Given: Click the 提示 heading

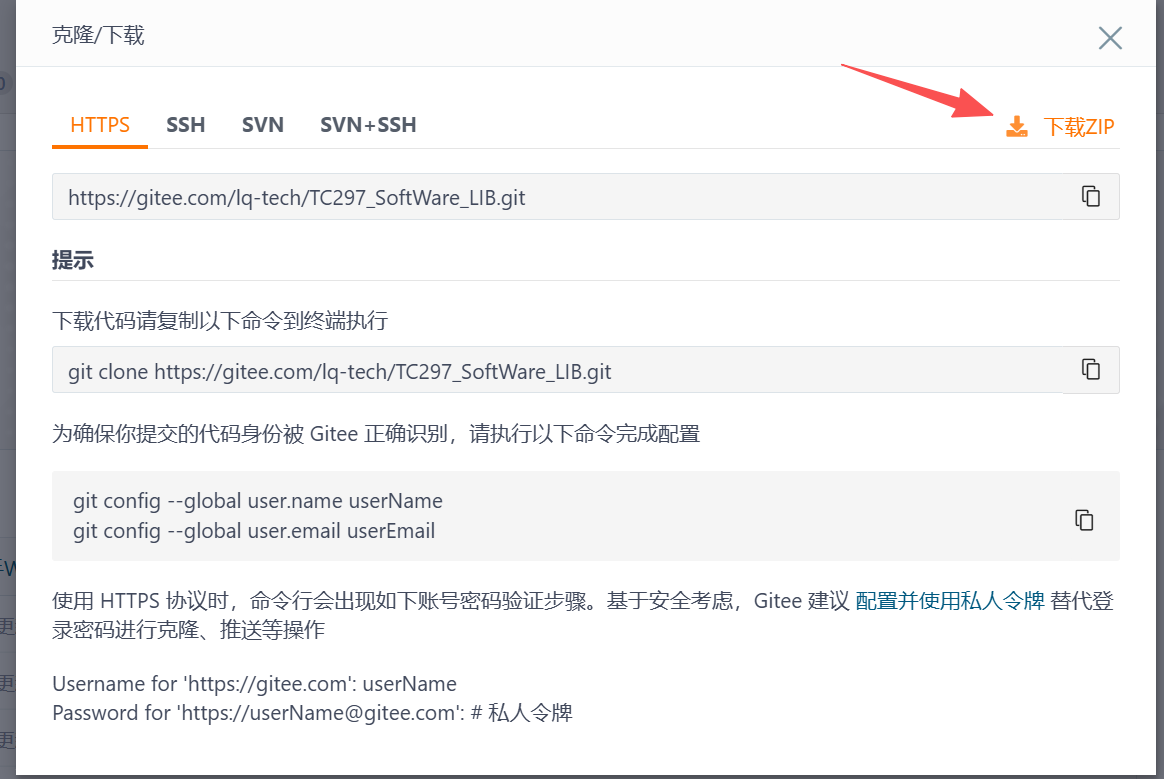Looking at the screenshot, I should [73, 260].
